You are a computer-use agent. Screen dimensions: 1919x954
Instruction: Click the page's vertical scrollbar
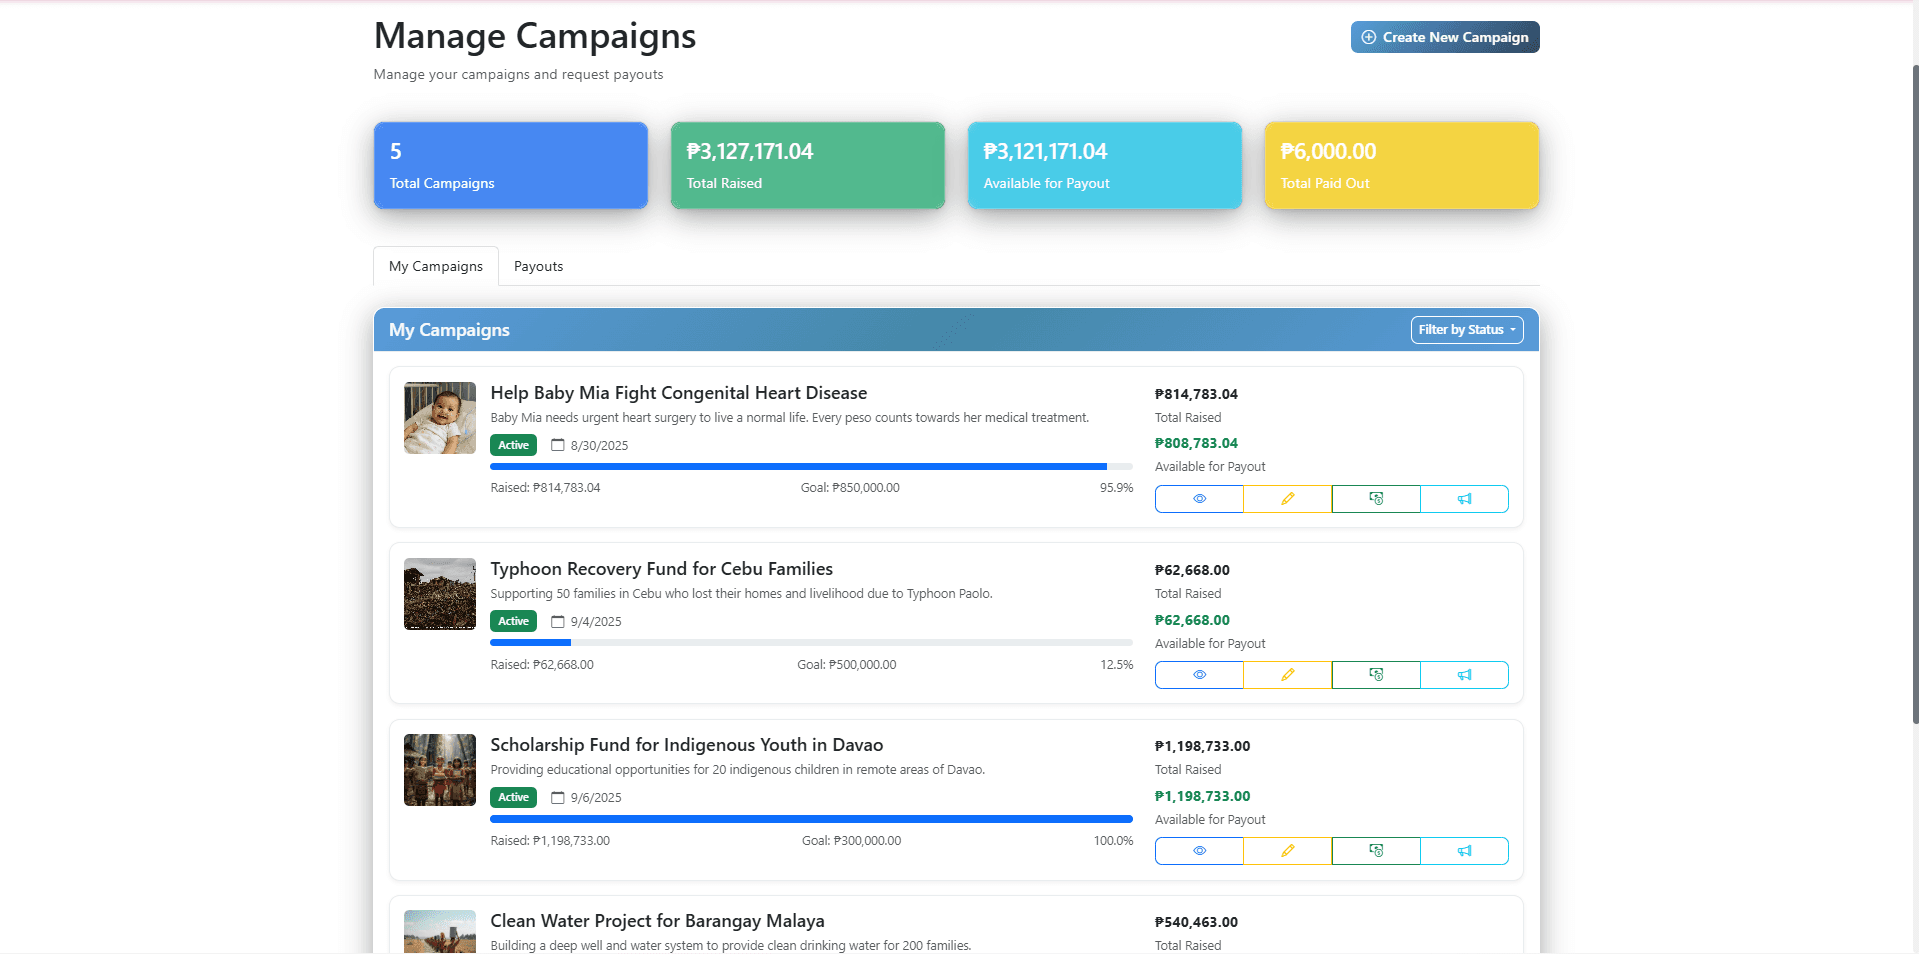coord(1915,392)
